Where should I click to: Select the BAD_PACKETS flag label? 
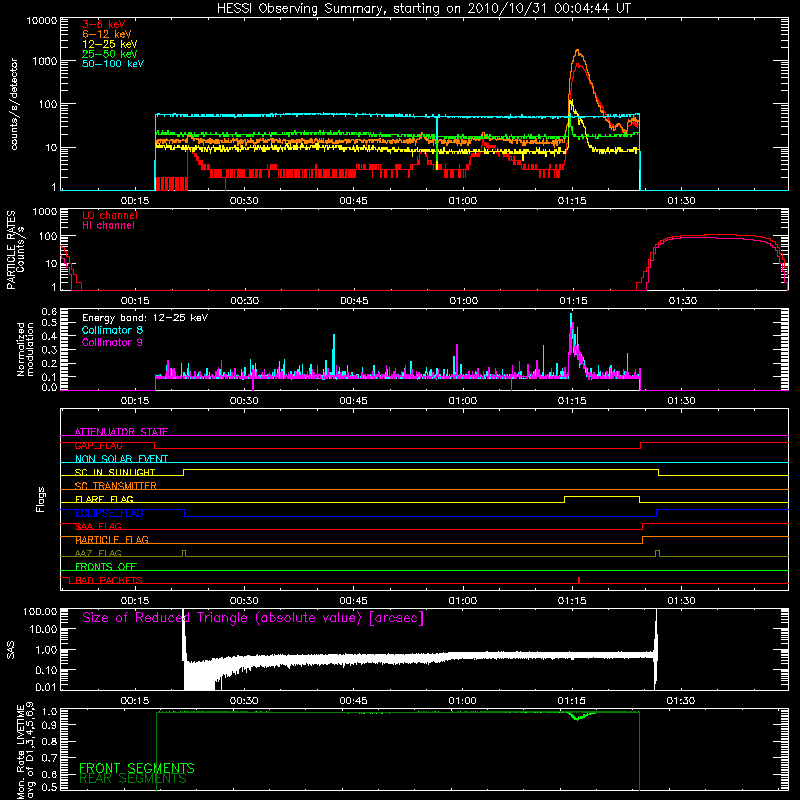click(109, 580)
